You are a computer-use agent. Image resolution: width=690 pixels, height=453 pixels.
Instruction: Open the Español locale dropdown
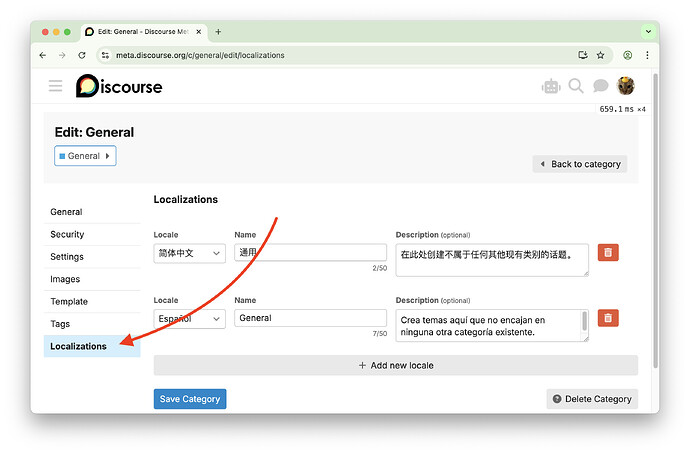(x=189, y=319)
